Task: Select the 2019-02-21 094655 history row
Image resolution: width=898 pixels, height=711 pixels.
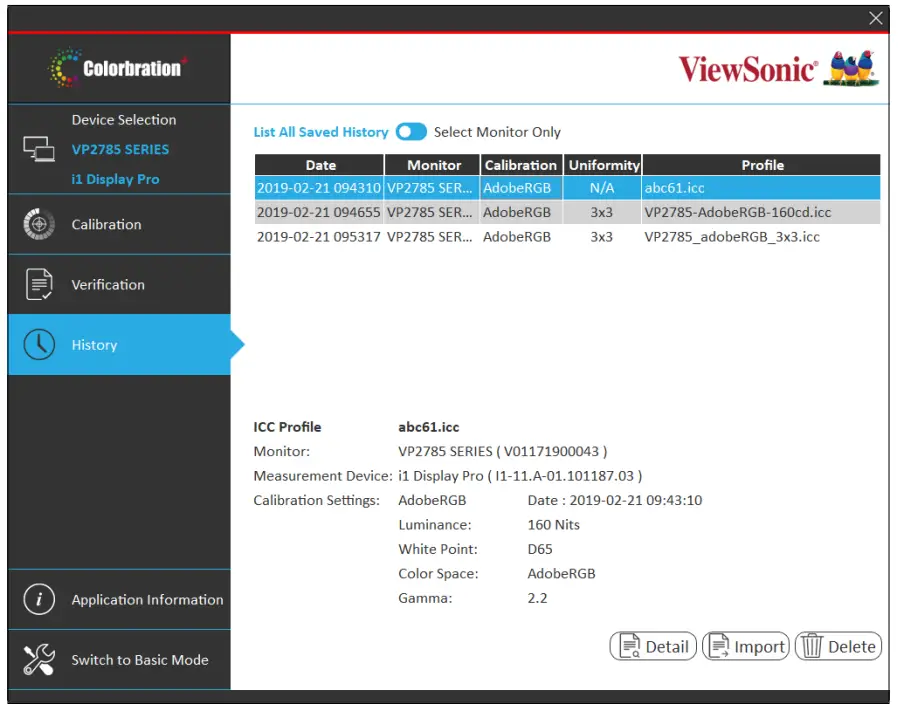Action: [x=567, y=212]
